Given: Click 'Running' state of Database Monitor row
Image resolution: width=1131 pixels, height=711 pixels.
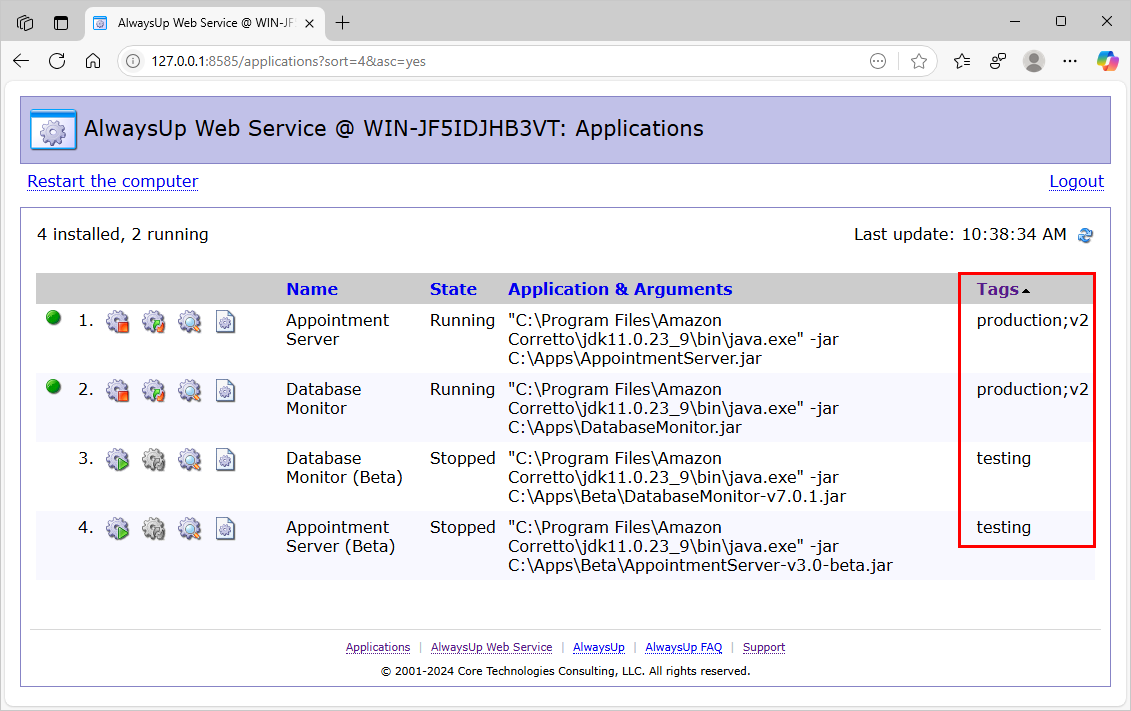Looking at the screenshot, I should 462,390.
